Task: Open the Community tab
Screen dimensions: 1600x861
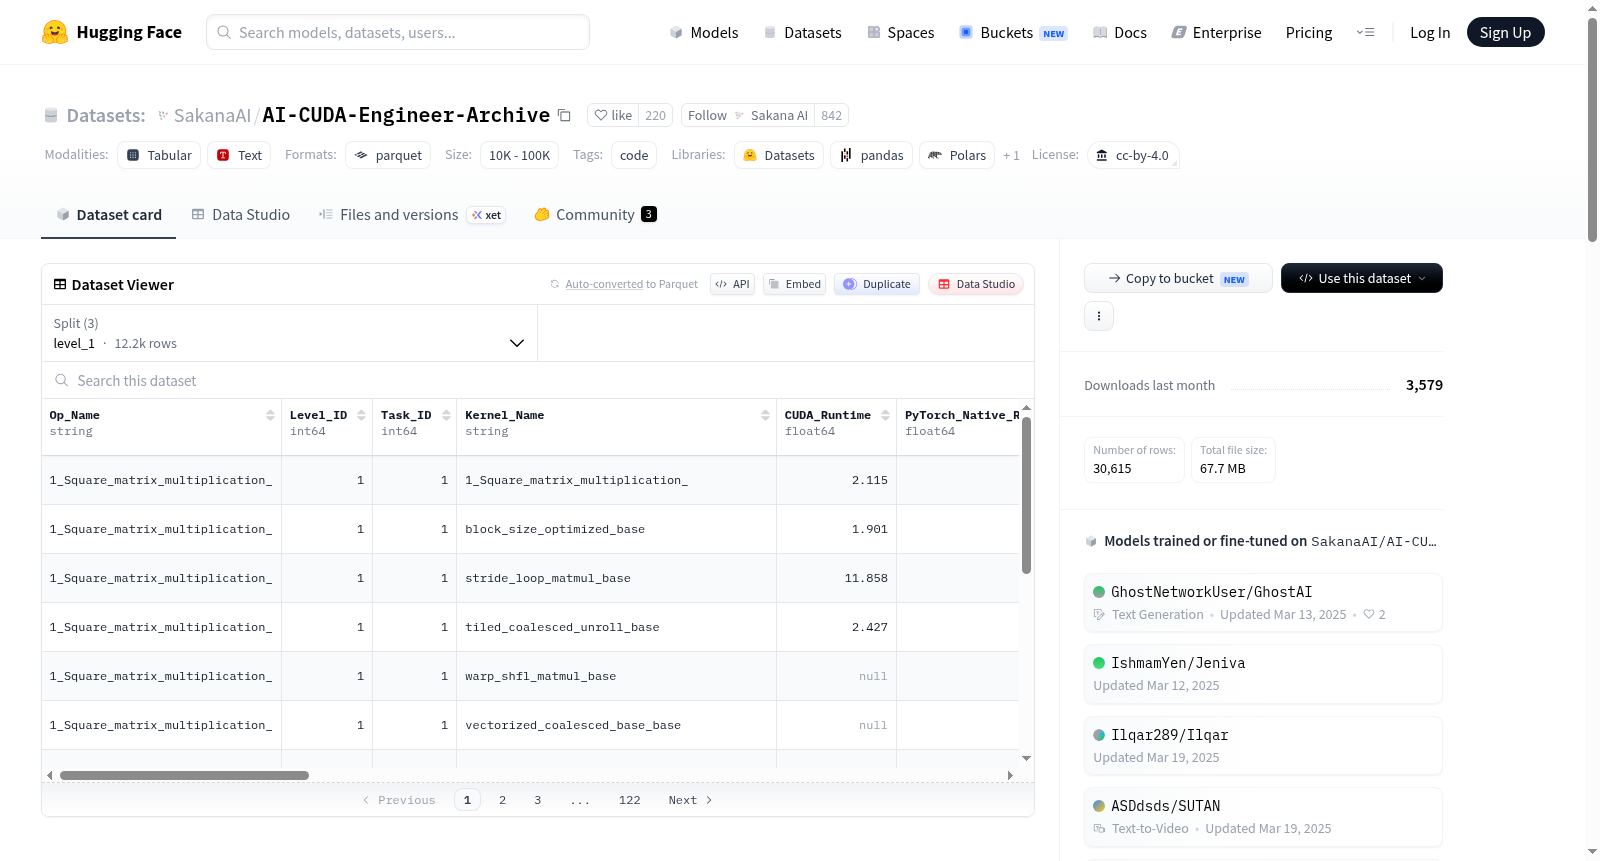Action: [596, 214]
